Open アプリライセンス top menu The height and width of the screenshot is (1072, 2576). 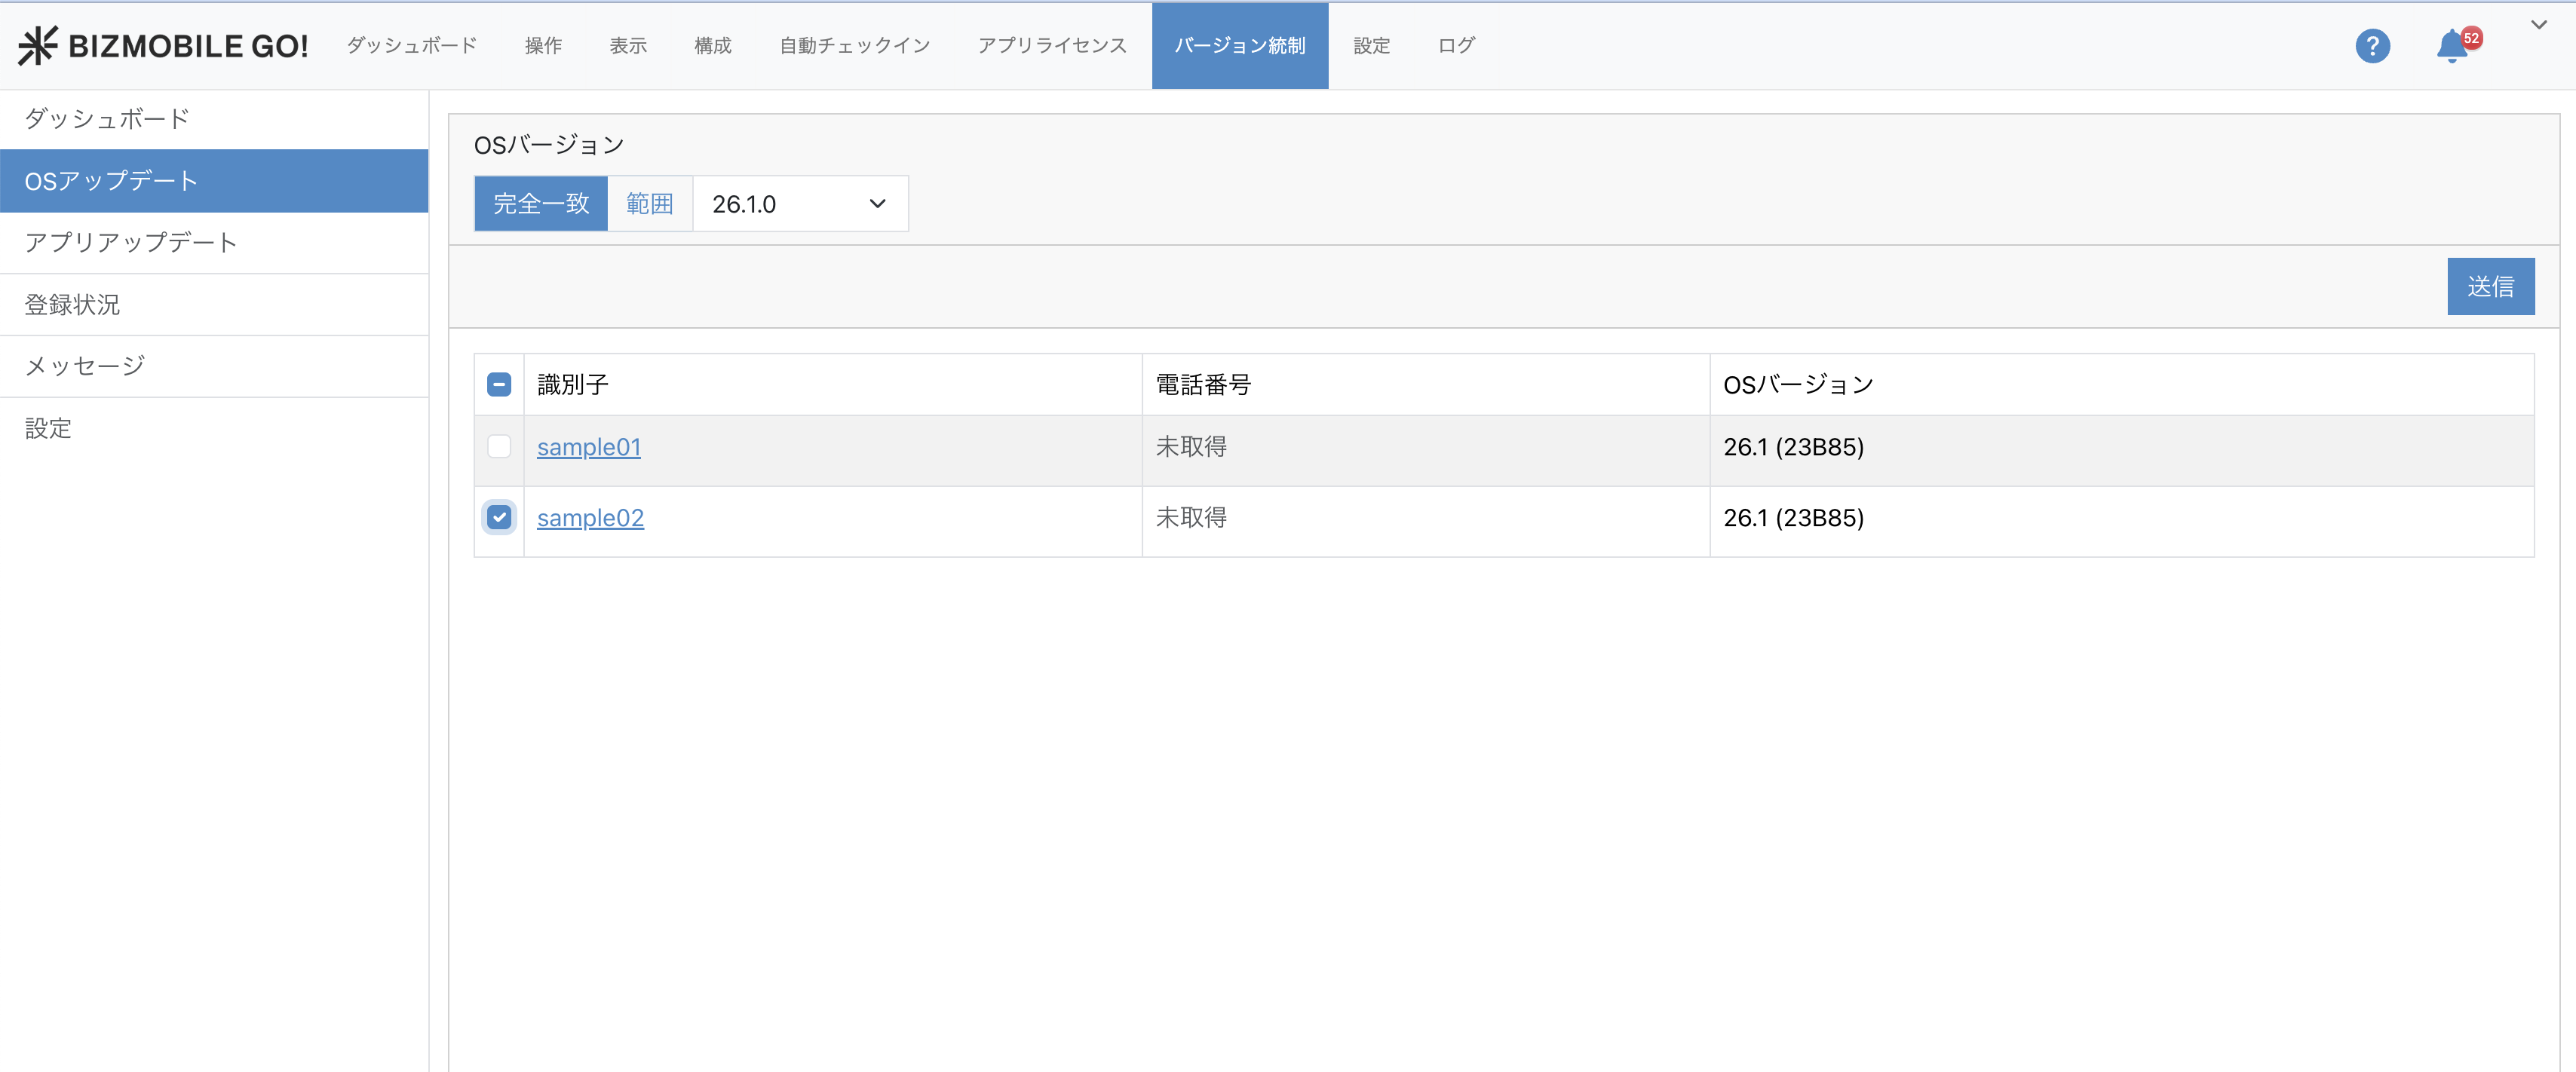pos(1052,46)
